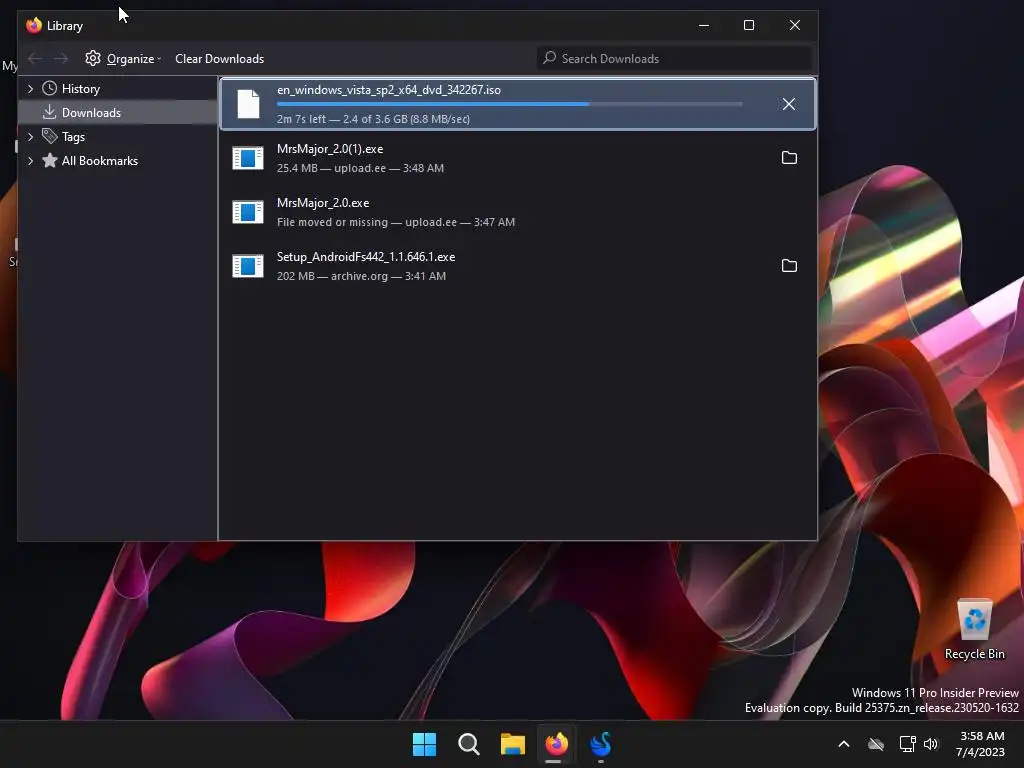The width and height of the screenshot is (1024, 768).
Task: Cancel the Windows Vista ISO download
Action: pos(788,104)
